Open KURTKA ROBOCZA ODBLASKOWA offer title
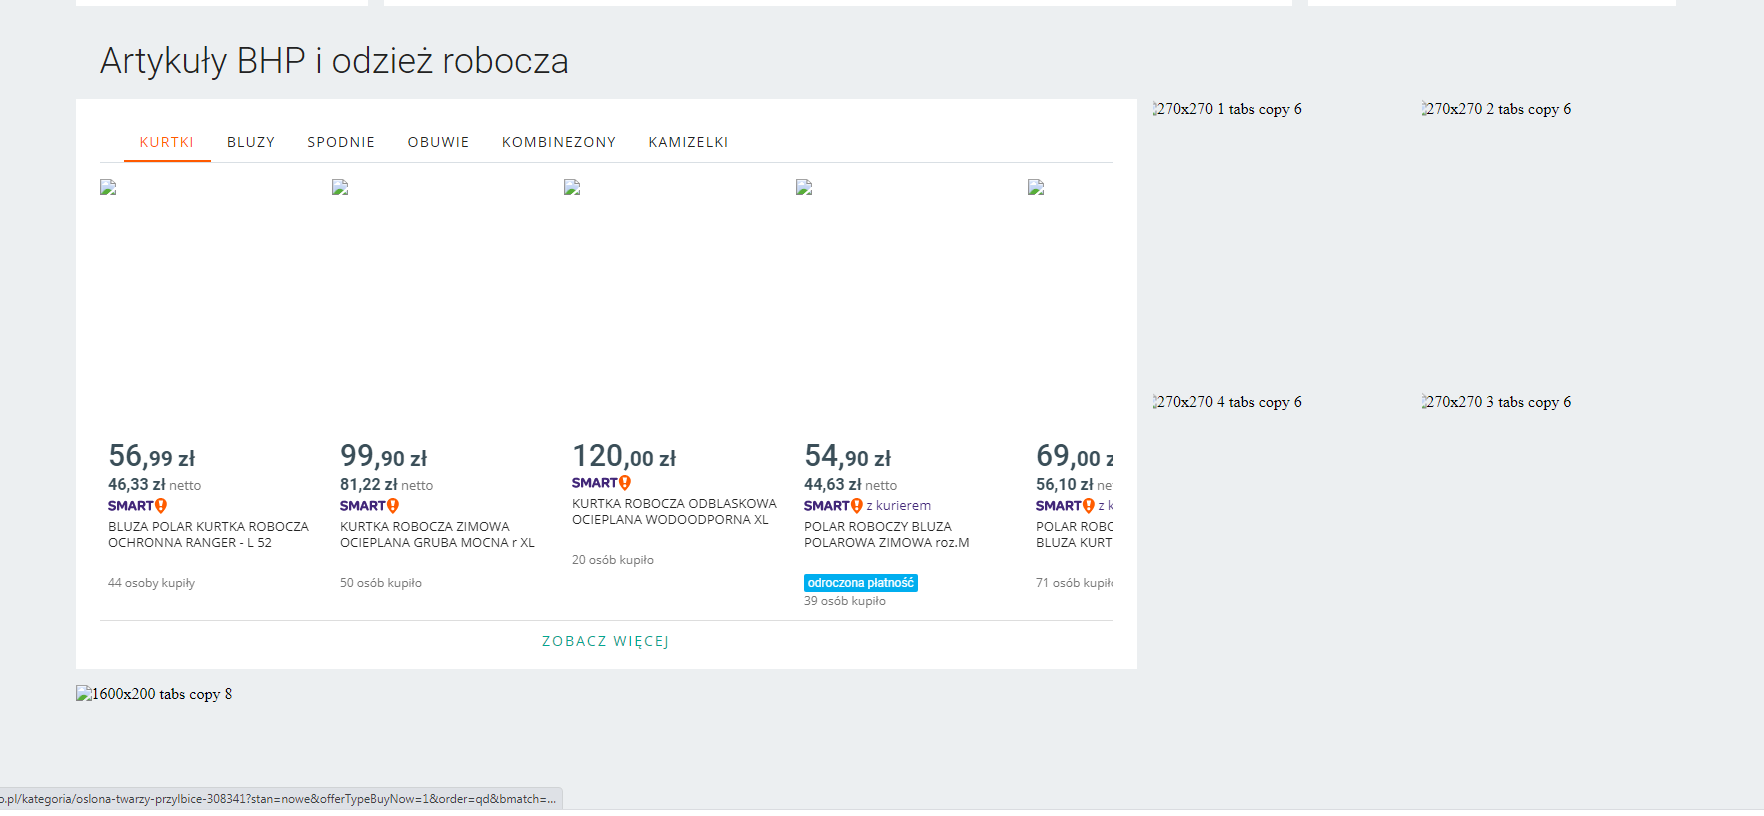 673,511
